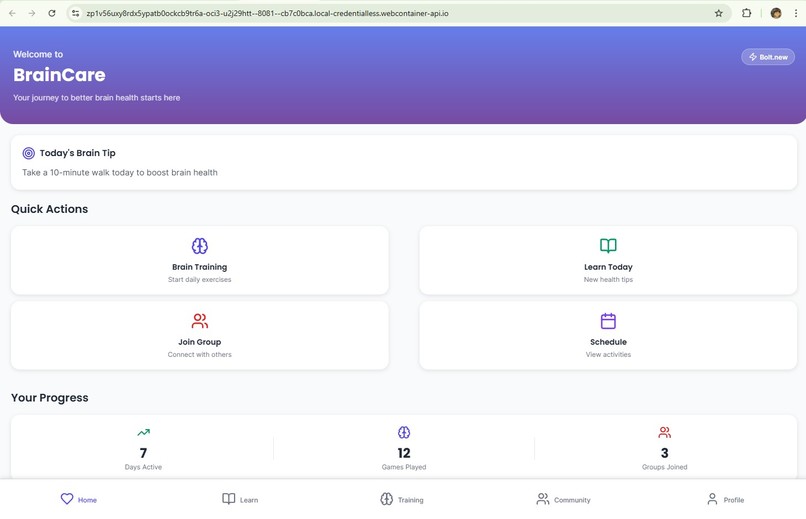
Task: Click the people icon in Join Group card
Action: pyautogui.click(x=199, y=321)
